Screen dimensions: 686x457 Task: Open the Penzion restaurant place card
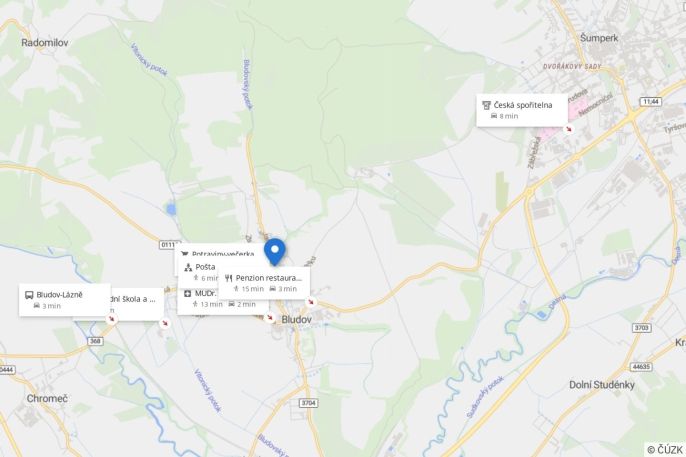(264, 283)
